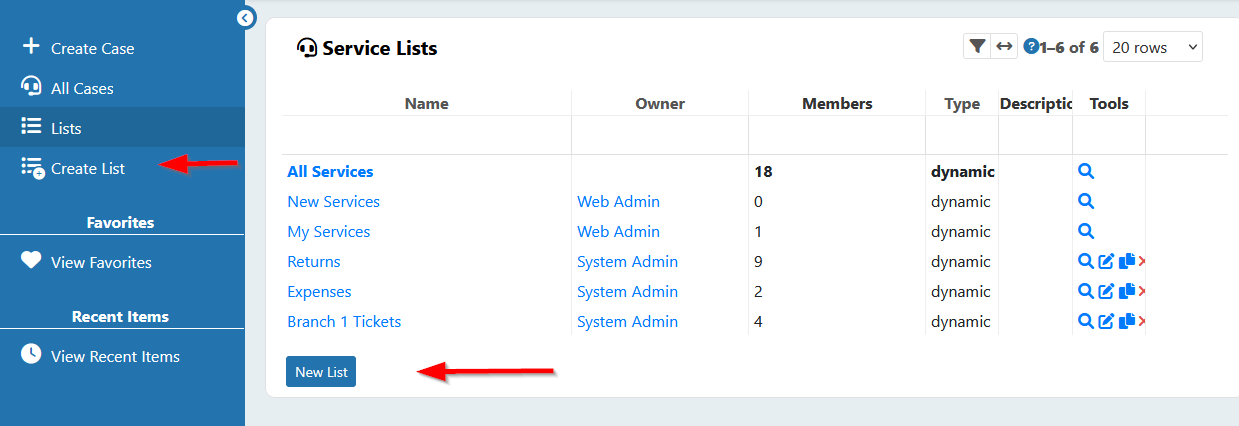The image size is (1239, 426).
Task: Open the 20 rows dropdown
Action: [x=1153, y=47]
